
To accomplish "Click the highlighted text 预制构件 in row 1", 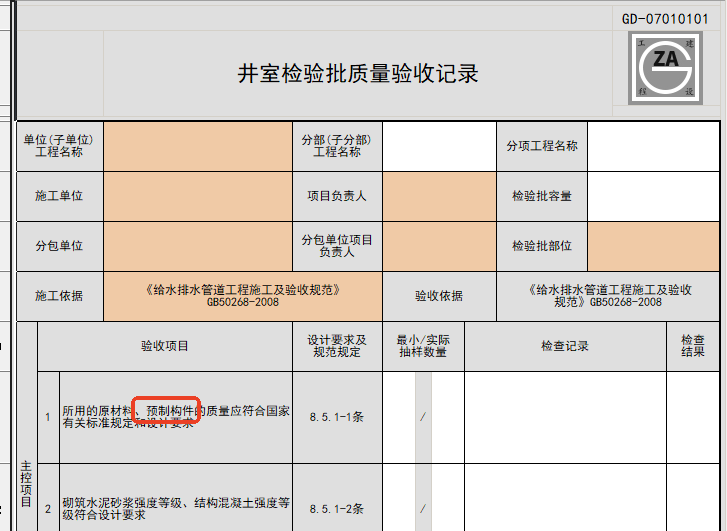I will pos(168,410).
